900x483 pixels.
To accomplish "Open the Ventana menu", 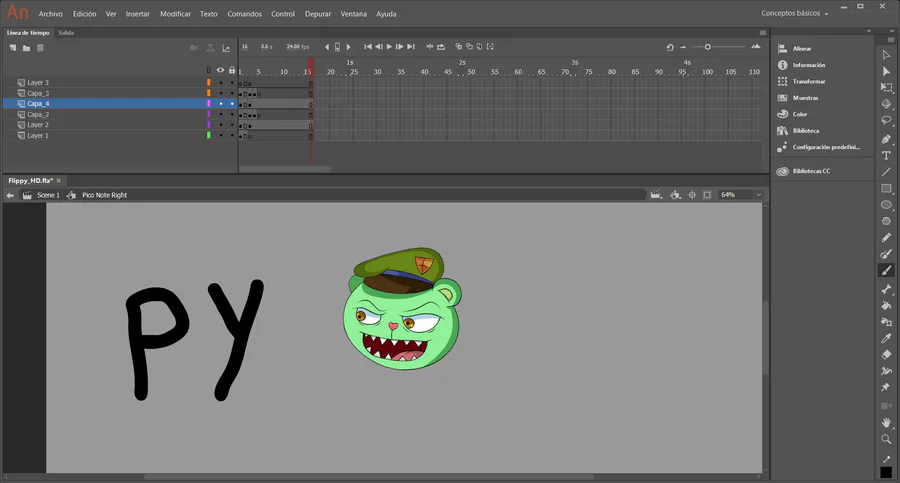I will [x=354, y=14].
